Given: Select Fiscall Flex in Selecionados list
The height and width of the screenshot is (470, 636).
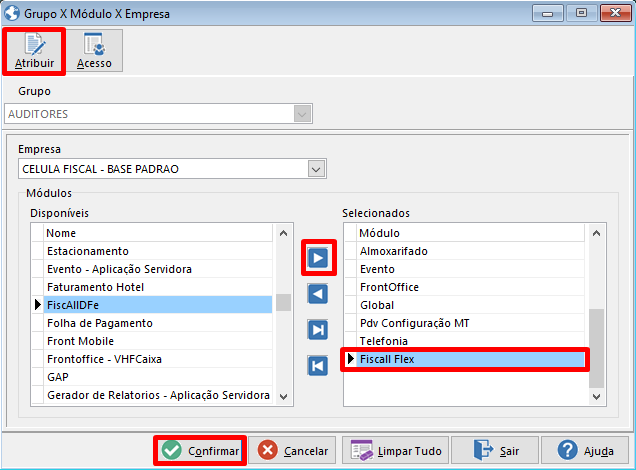Looking at the screenshot, I should 471,359.
